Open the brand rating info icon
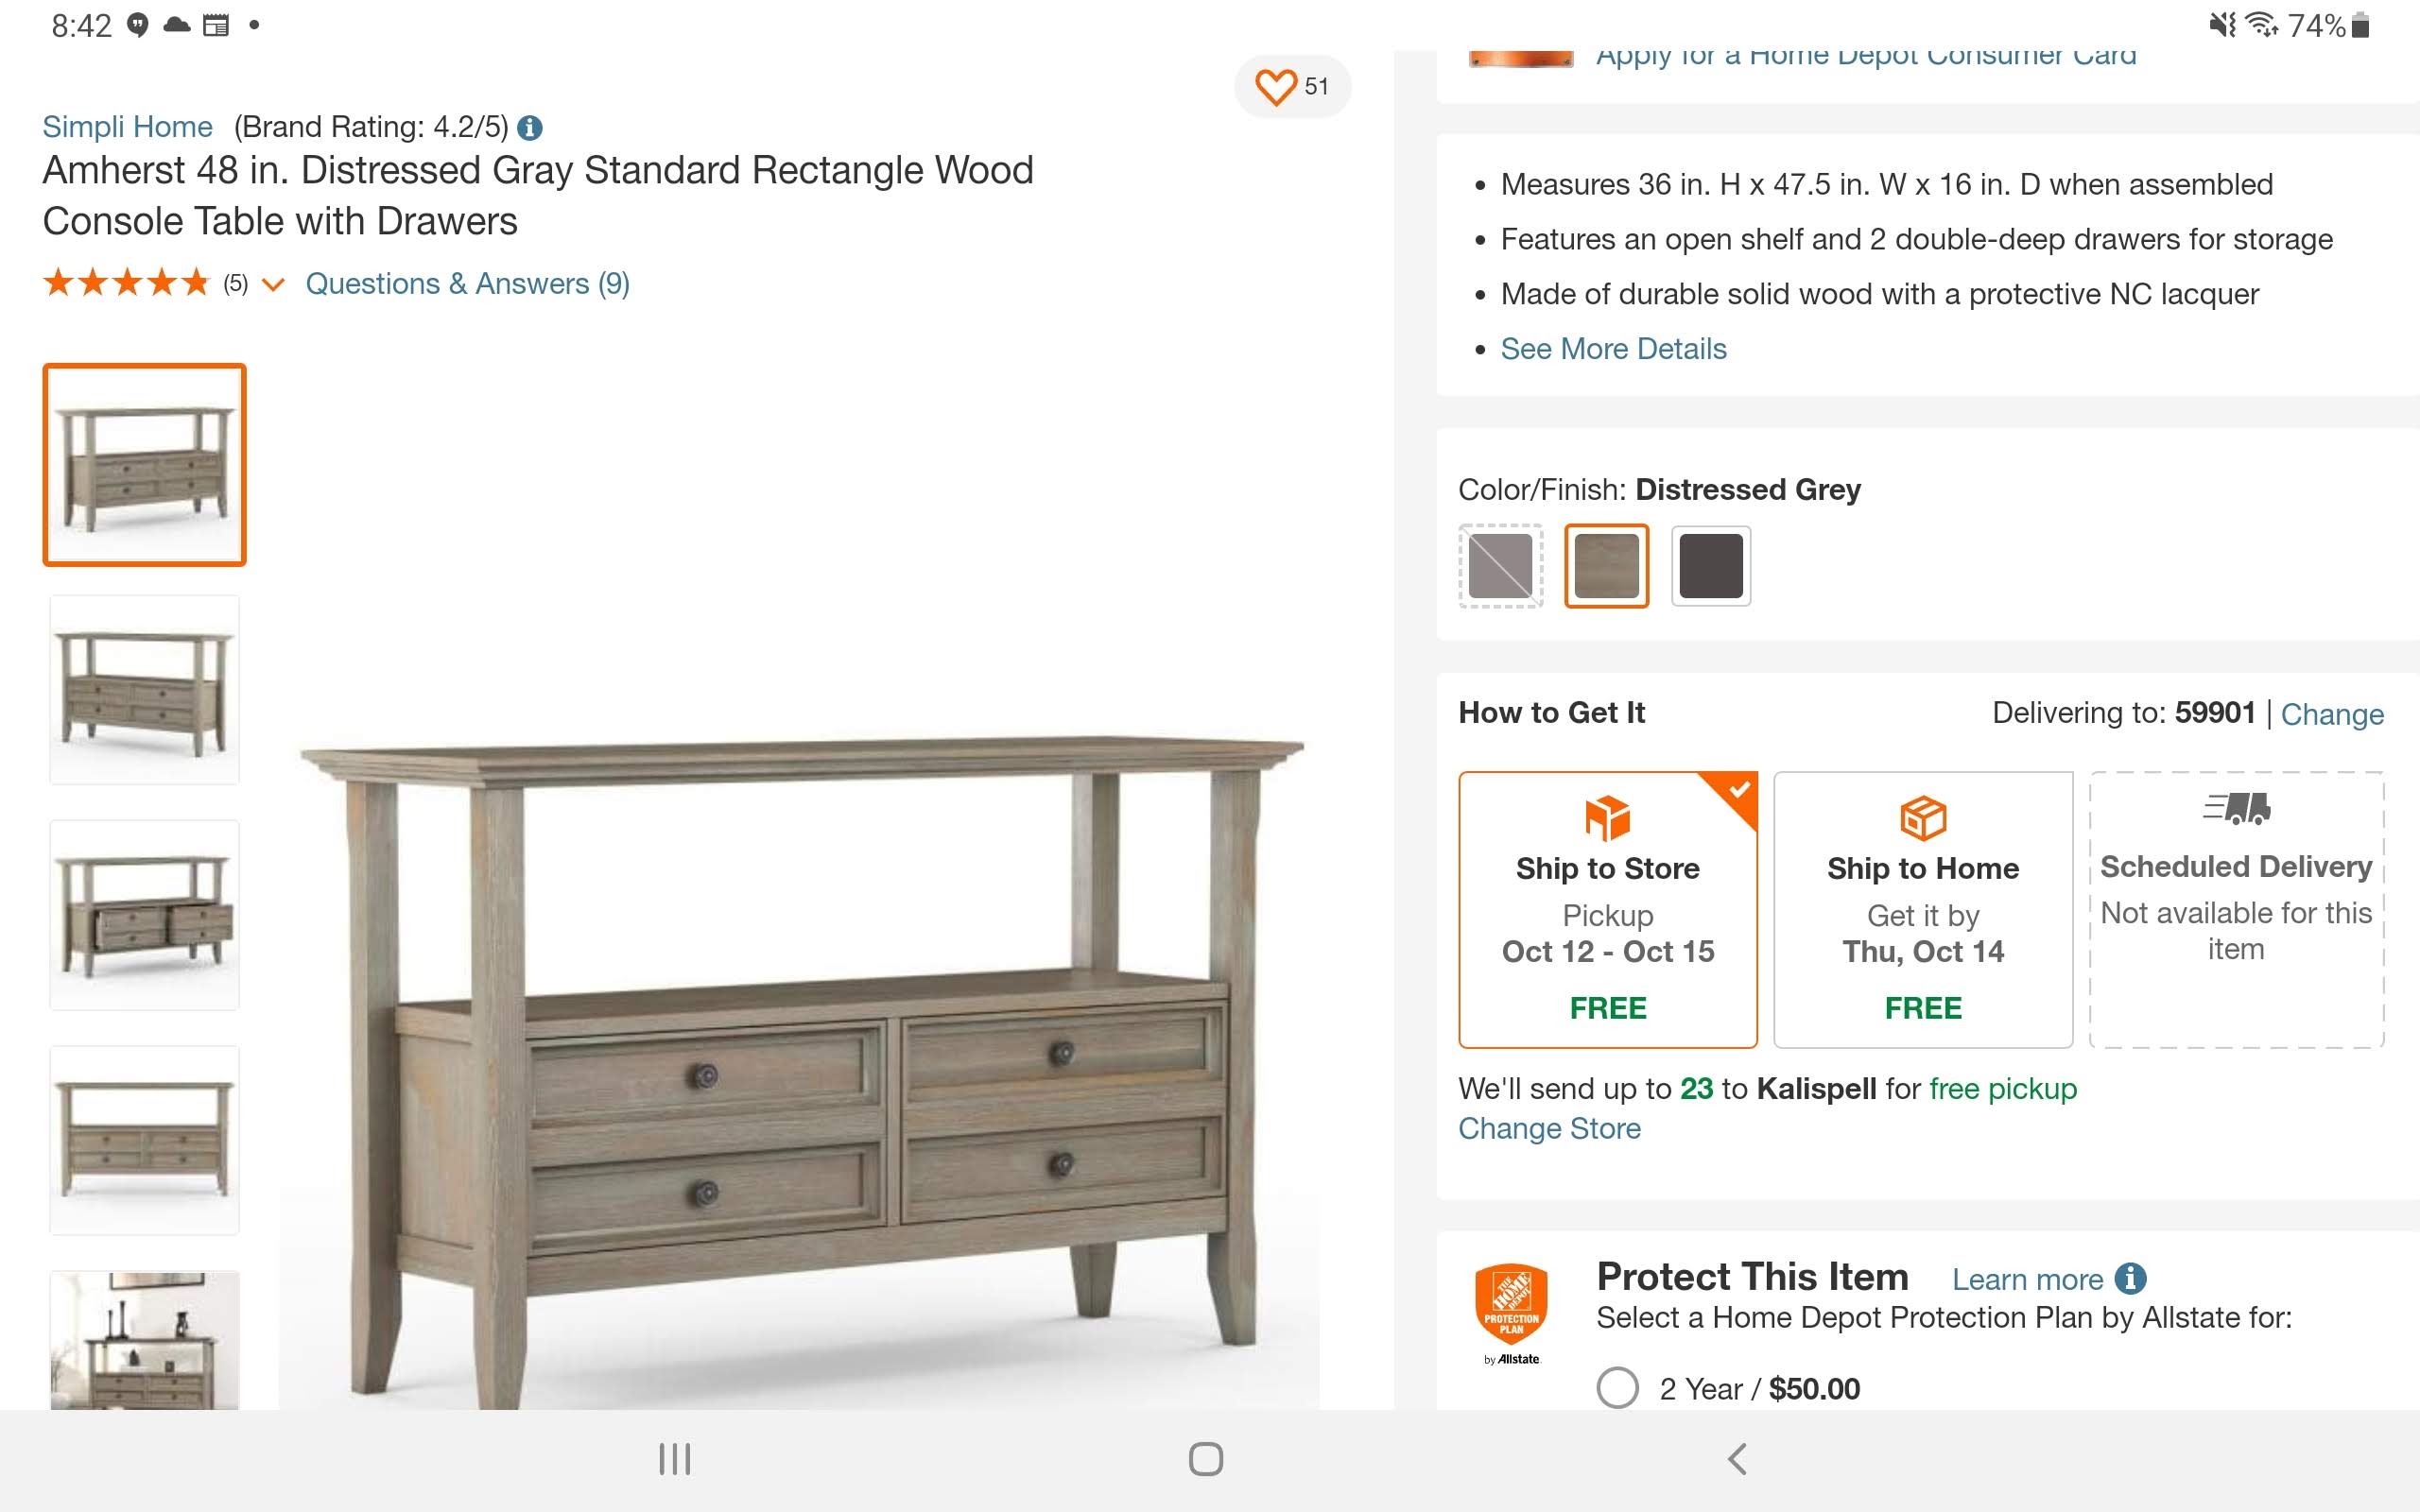 530,128
